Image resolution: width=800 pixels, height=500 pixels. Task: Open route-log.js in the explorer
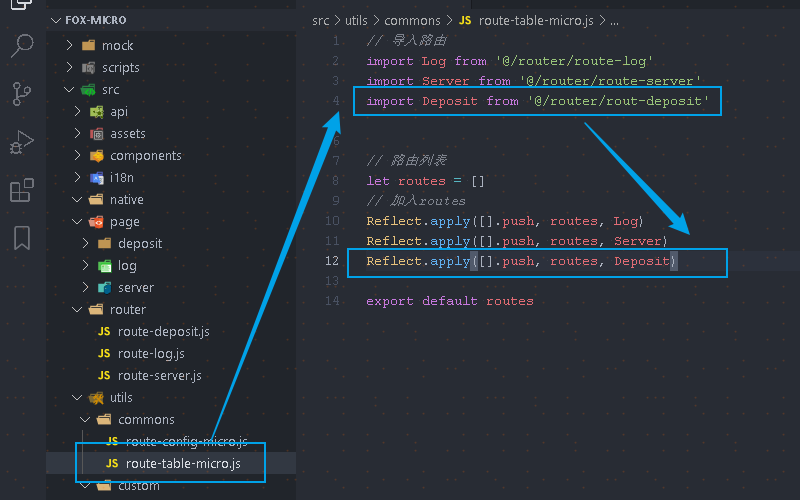(x=151, y=354)
